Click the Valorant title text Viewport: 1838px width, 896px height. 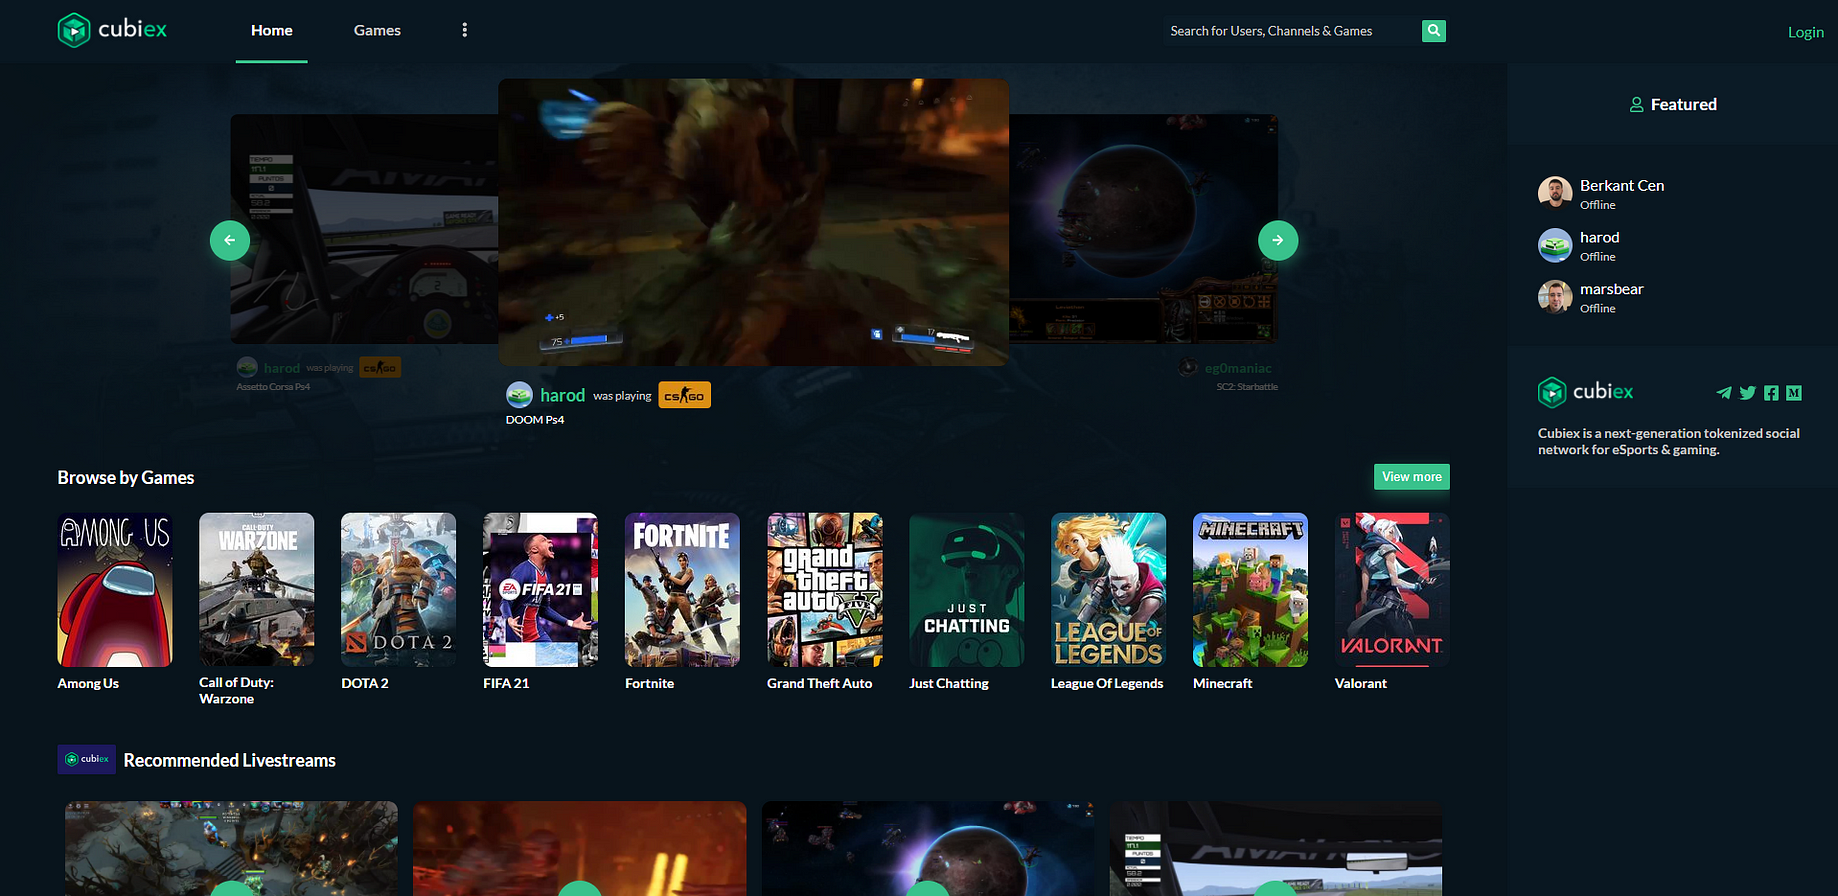(x=1361, y=684)
